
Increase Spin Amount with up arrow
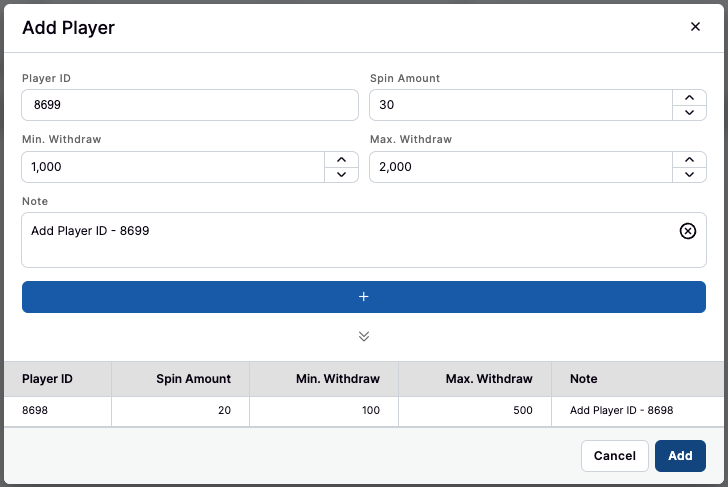pos(689,98)
